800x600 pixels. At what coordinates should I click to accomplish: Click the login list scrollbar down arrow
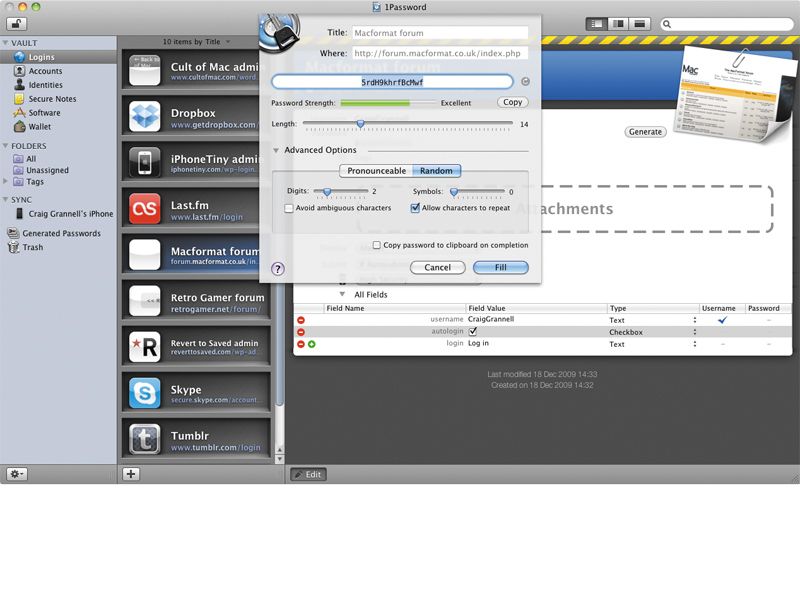[x=279, y=459]
